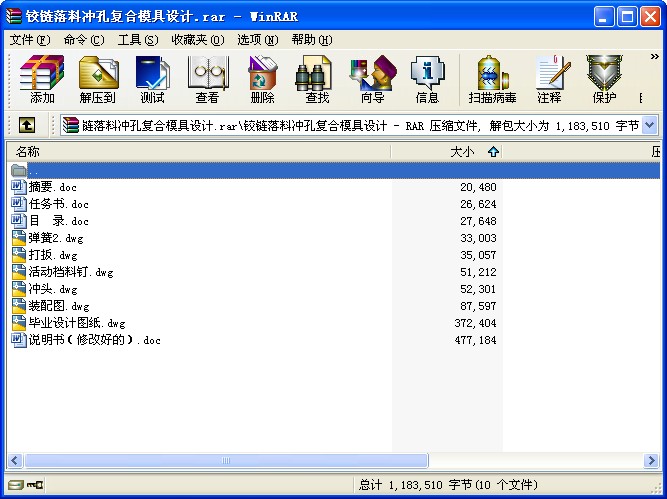Open the 向导 (Wizard) toolbar icon

click(372, 80)
